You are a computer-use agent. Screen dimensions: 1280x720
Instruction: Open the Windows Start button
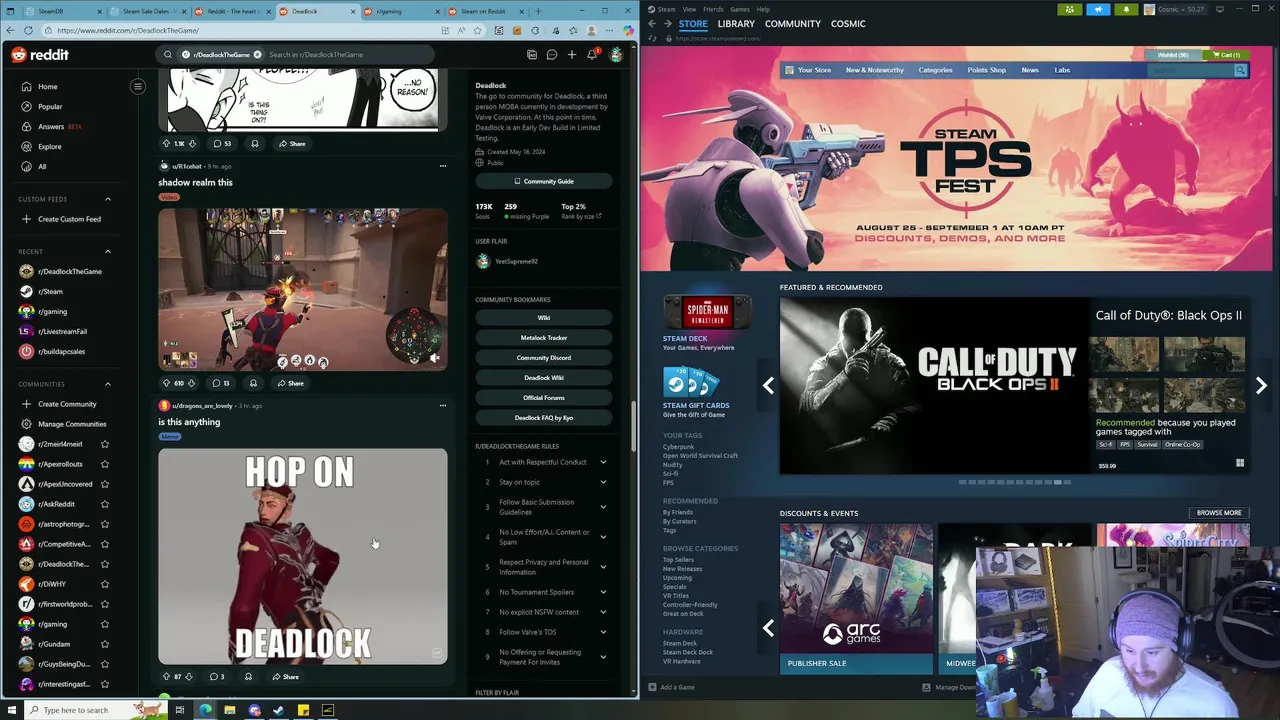(x=14, y=710)
